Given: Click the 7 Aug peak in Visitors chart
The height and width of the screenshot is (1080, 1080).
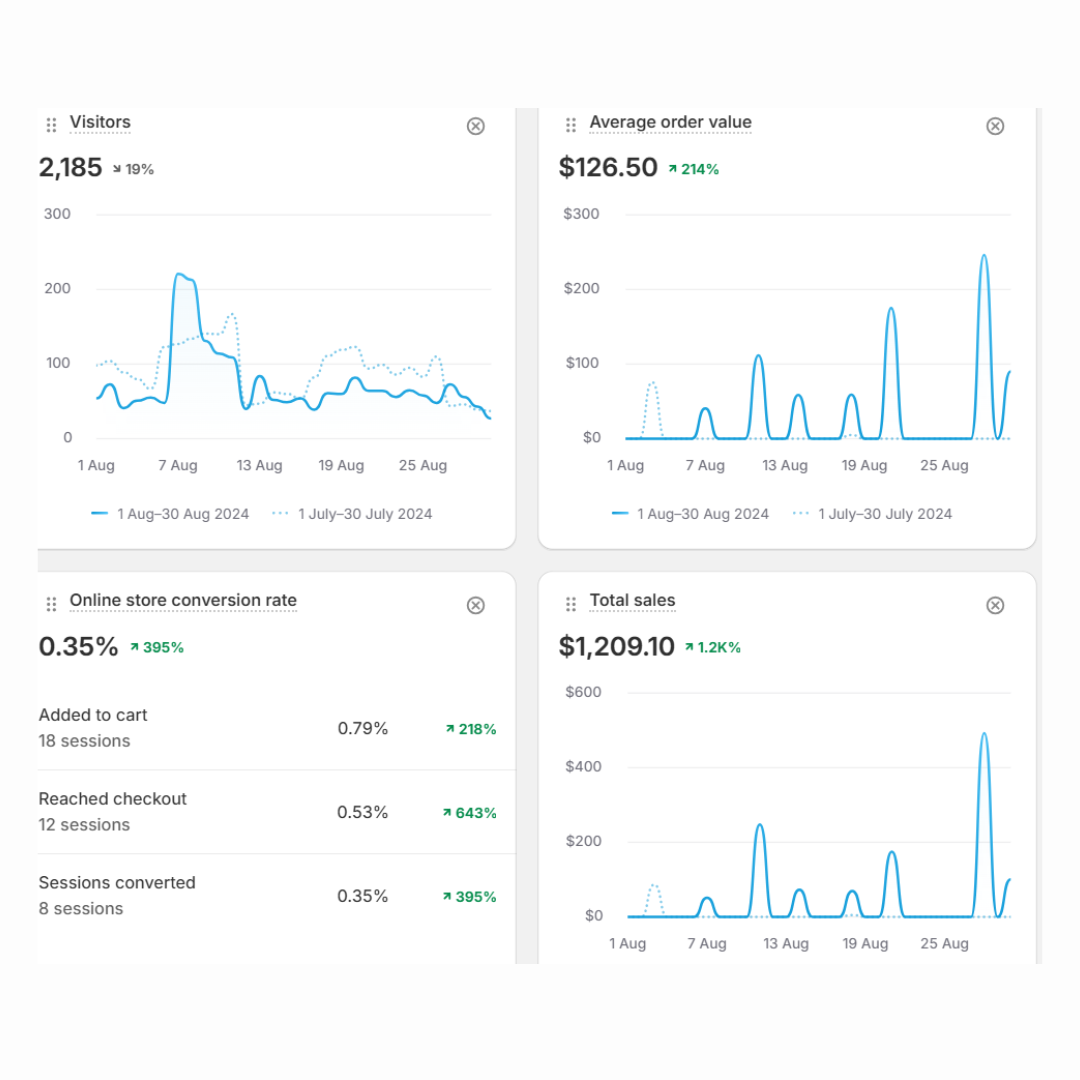Looking at the screenshot, I should 180,275.
